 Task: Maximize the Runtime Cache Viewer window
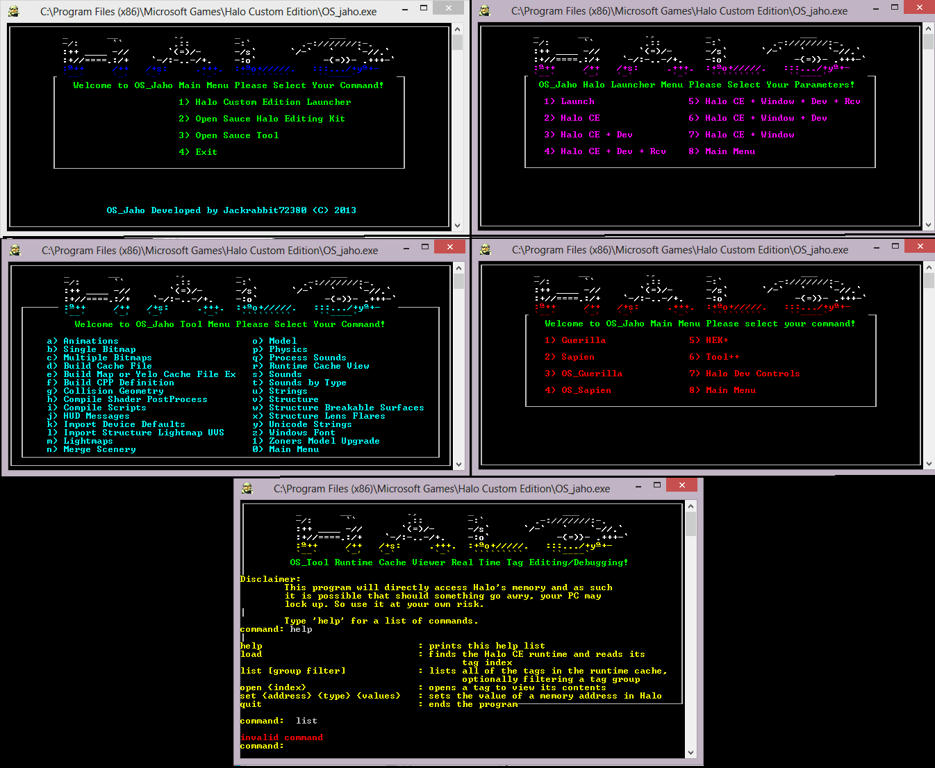[x=657, y=485]
